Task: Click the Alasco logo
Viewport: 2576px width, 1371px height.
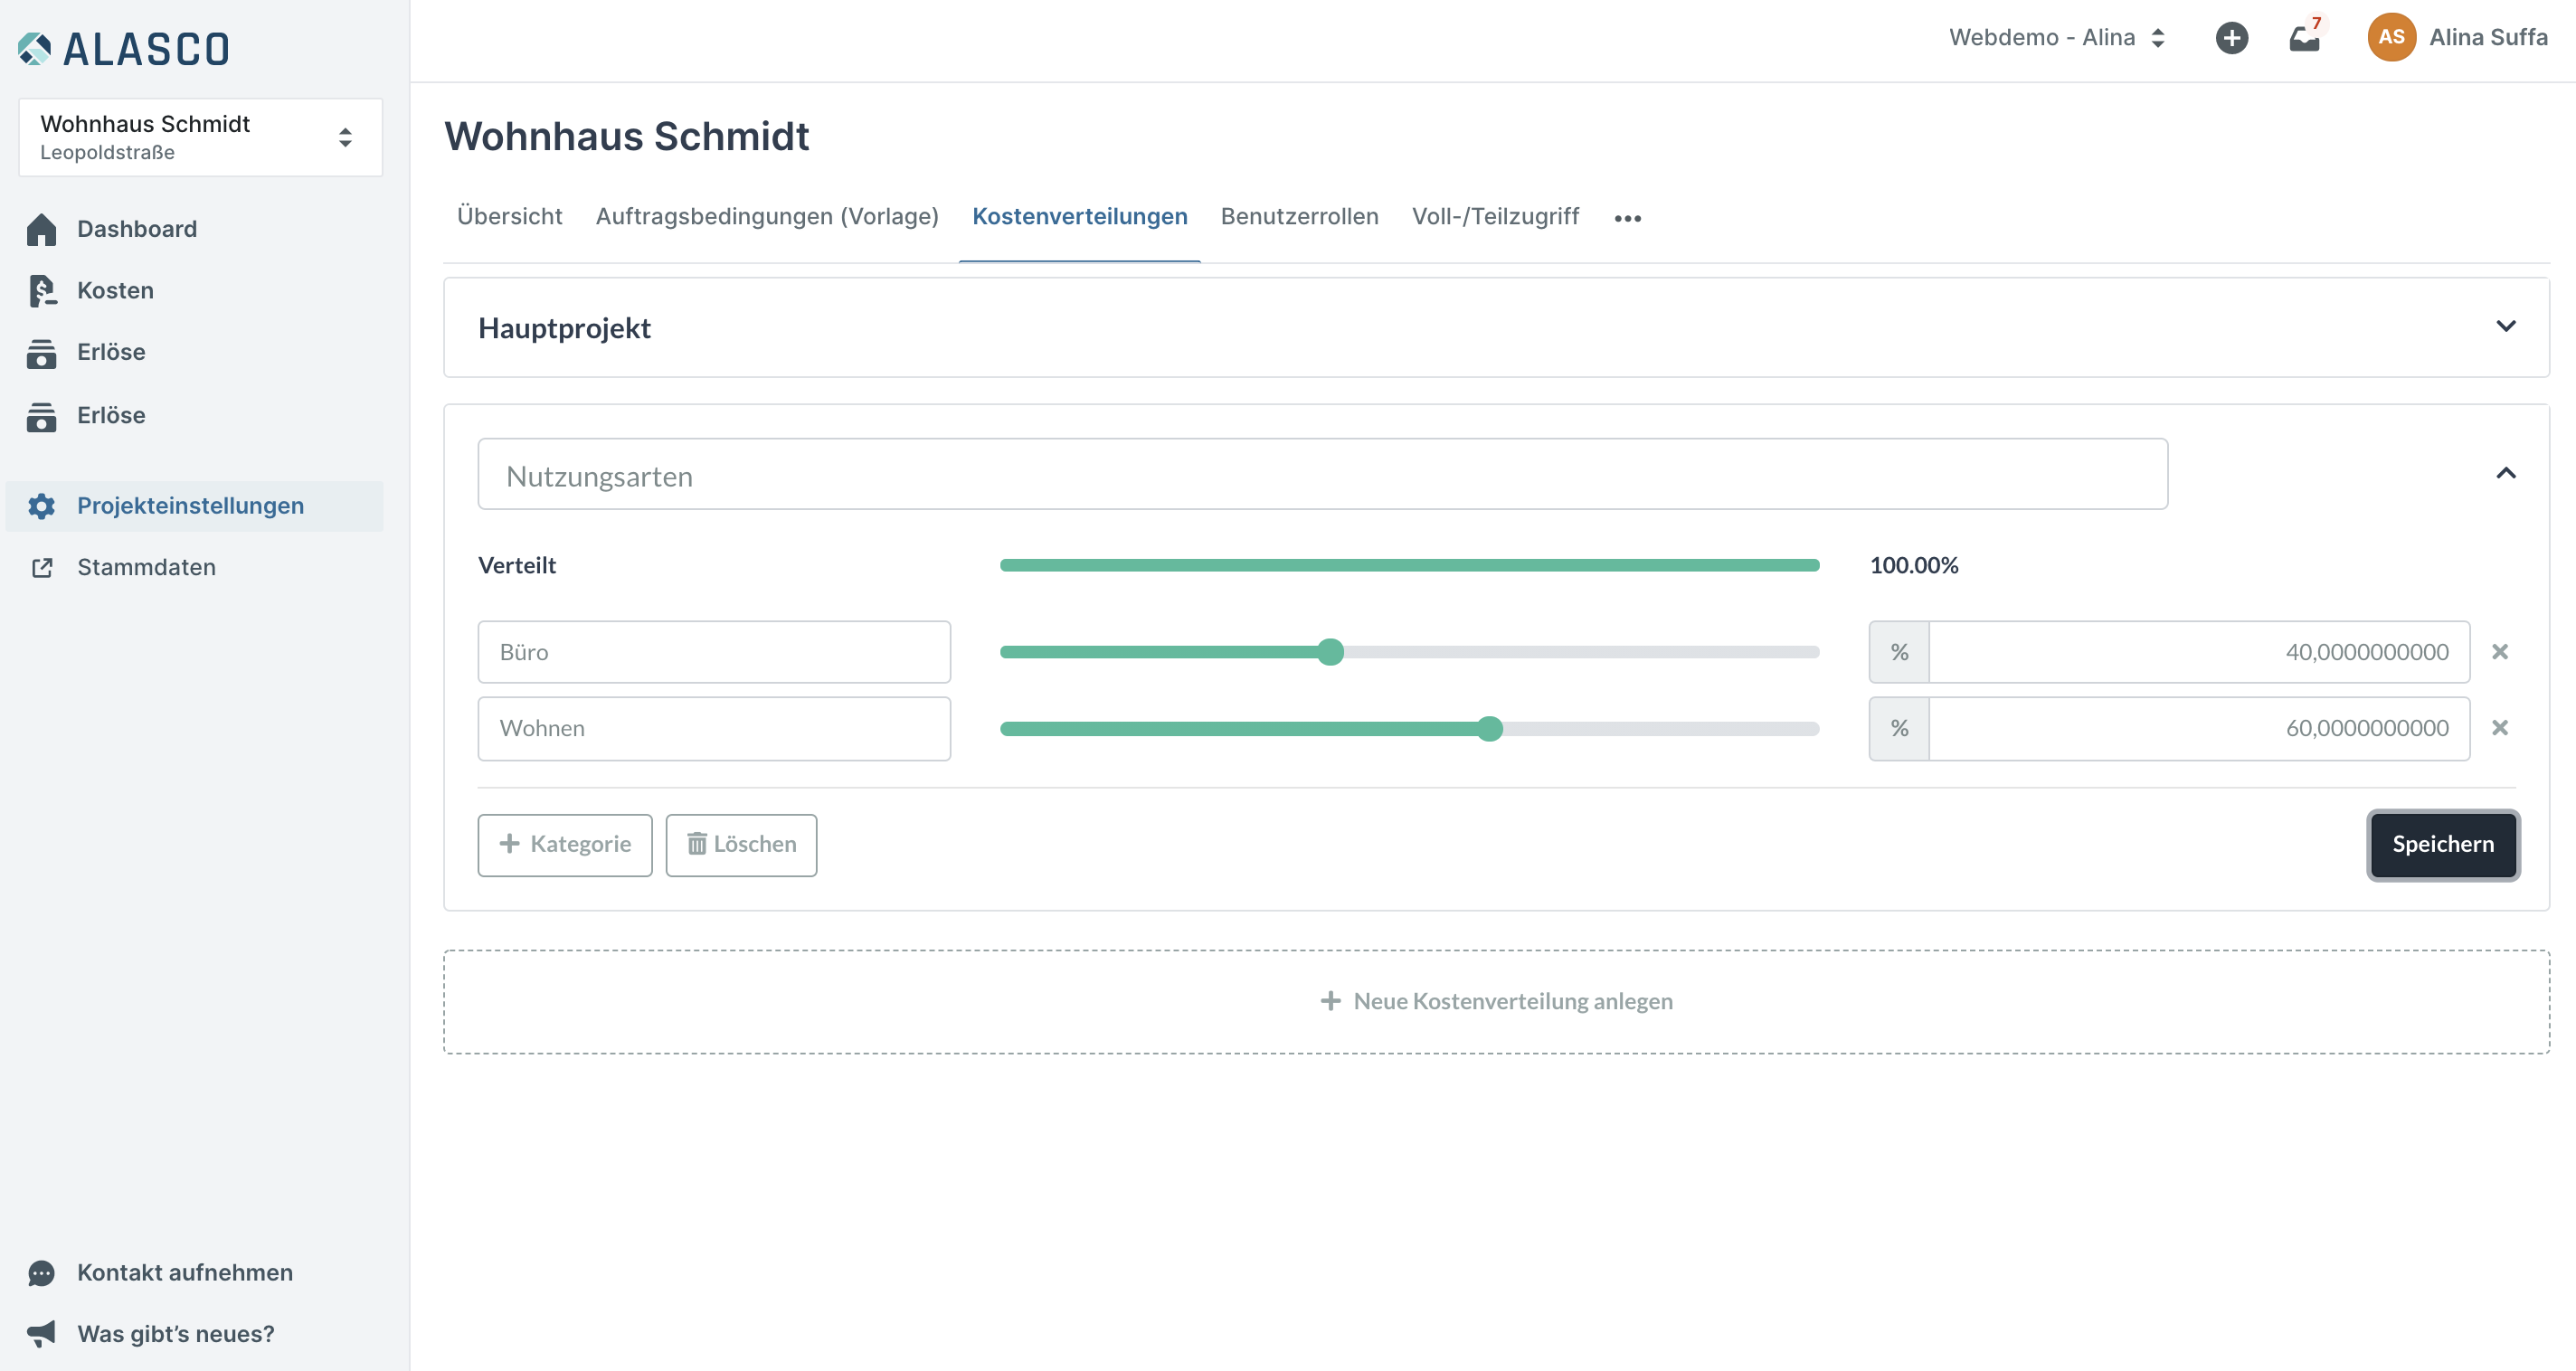Action: (124, 48)
